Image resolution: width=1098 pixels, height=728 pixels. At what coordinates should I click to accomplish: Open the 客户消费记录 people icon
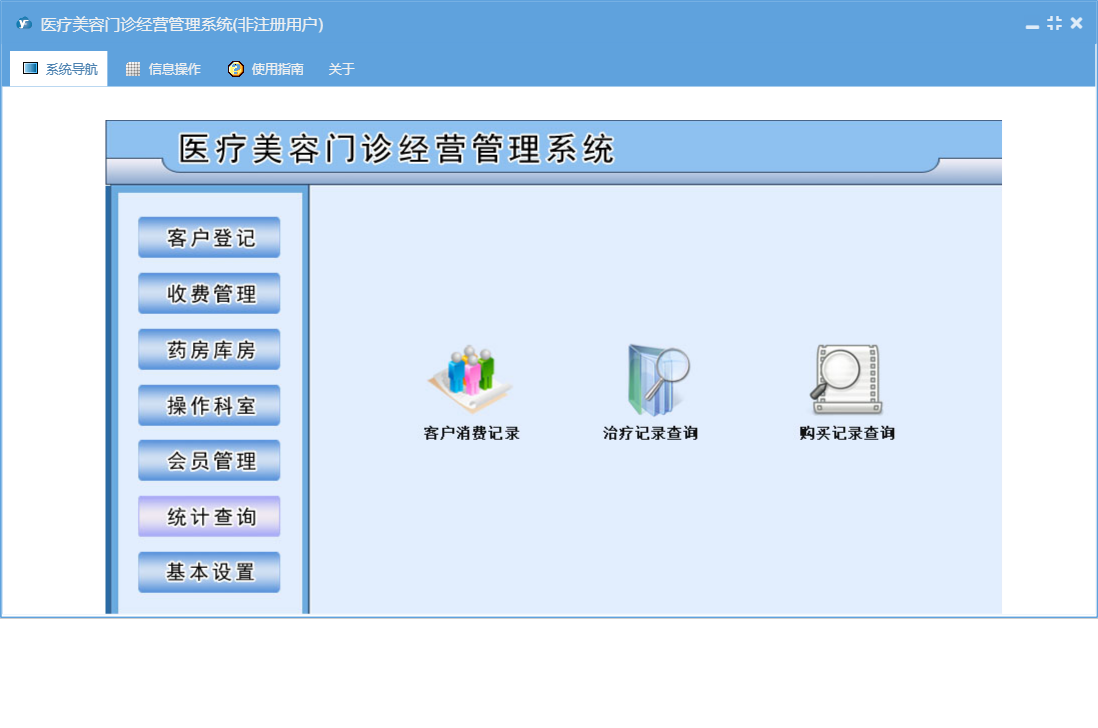pyautogui.click(x=471, y=379)
